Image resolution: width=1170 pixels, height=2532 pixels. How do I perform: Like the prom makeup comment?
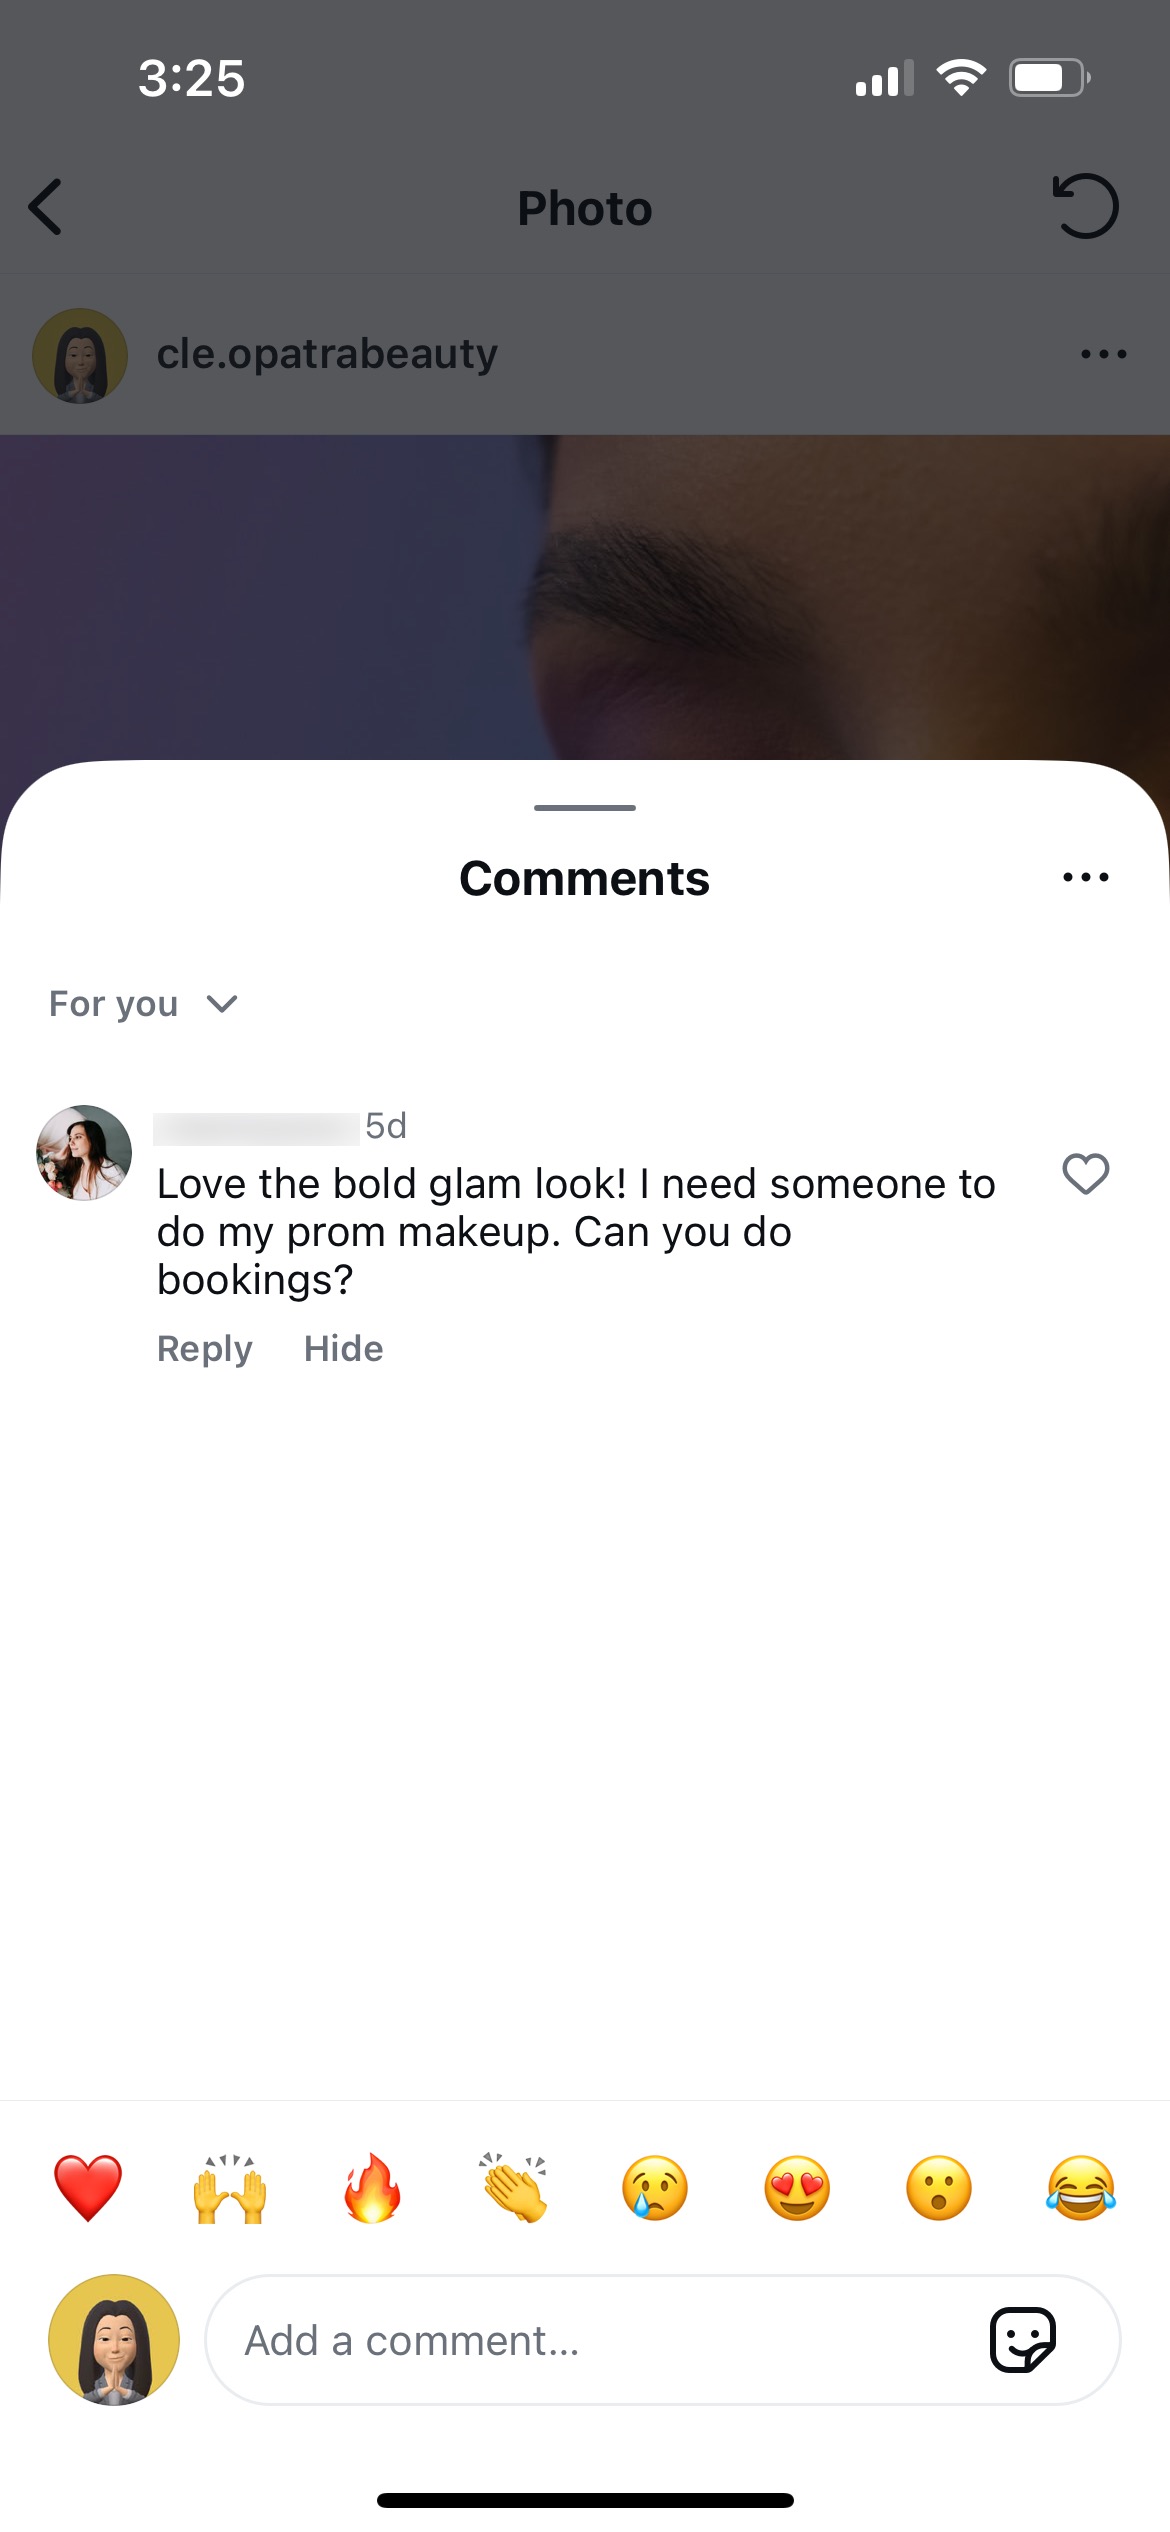pos(1085,1174)
